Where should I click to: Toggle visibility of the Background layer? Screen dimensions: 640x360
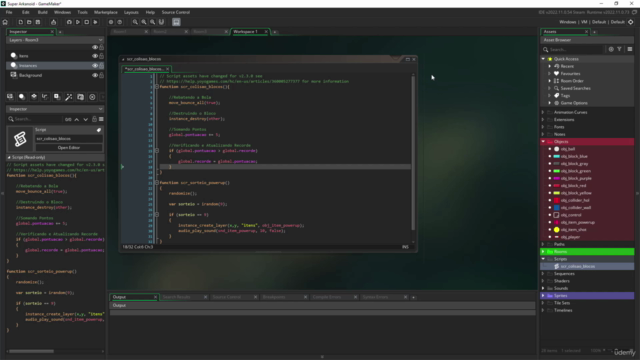95,76
